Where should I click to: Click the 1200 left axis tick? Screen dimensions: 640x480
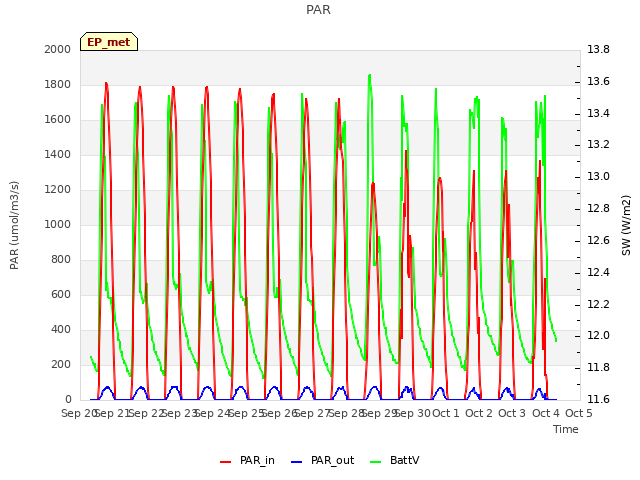tap(58, 189)
